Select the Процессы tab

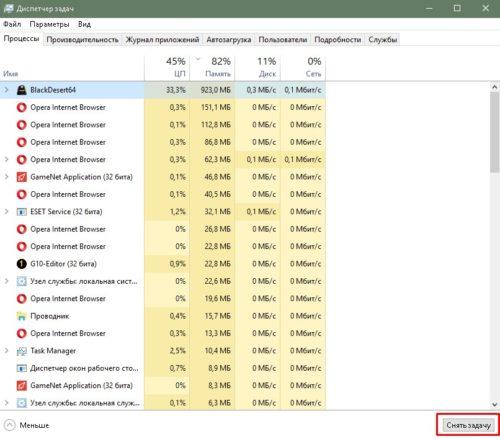(x=21, y=39)
